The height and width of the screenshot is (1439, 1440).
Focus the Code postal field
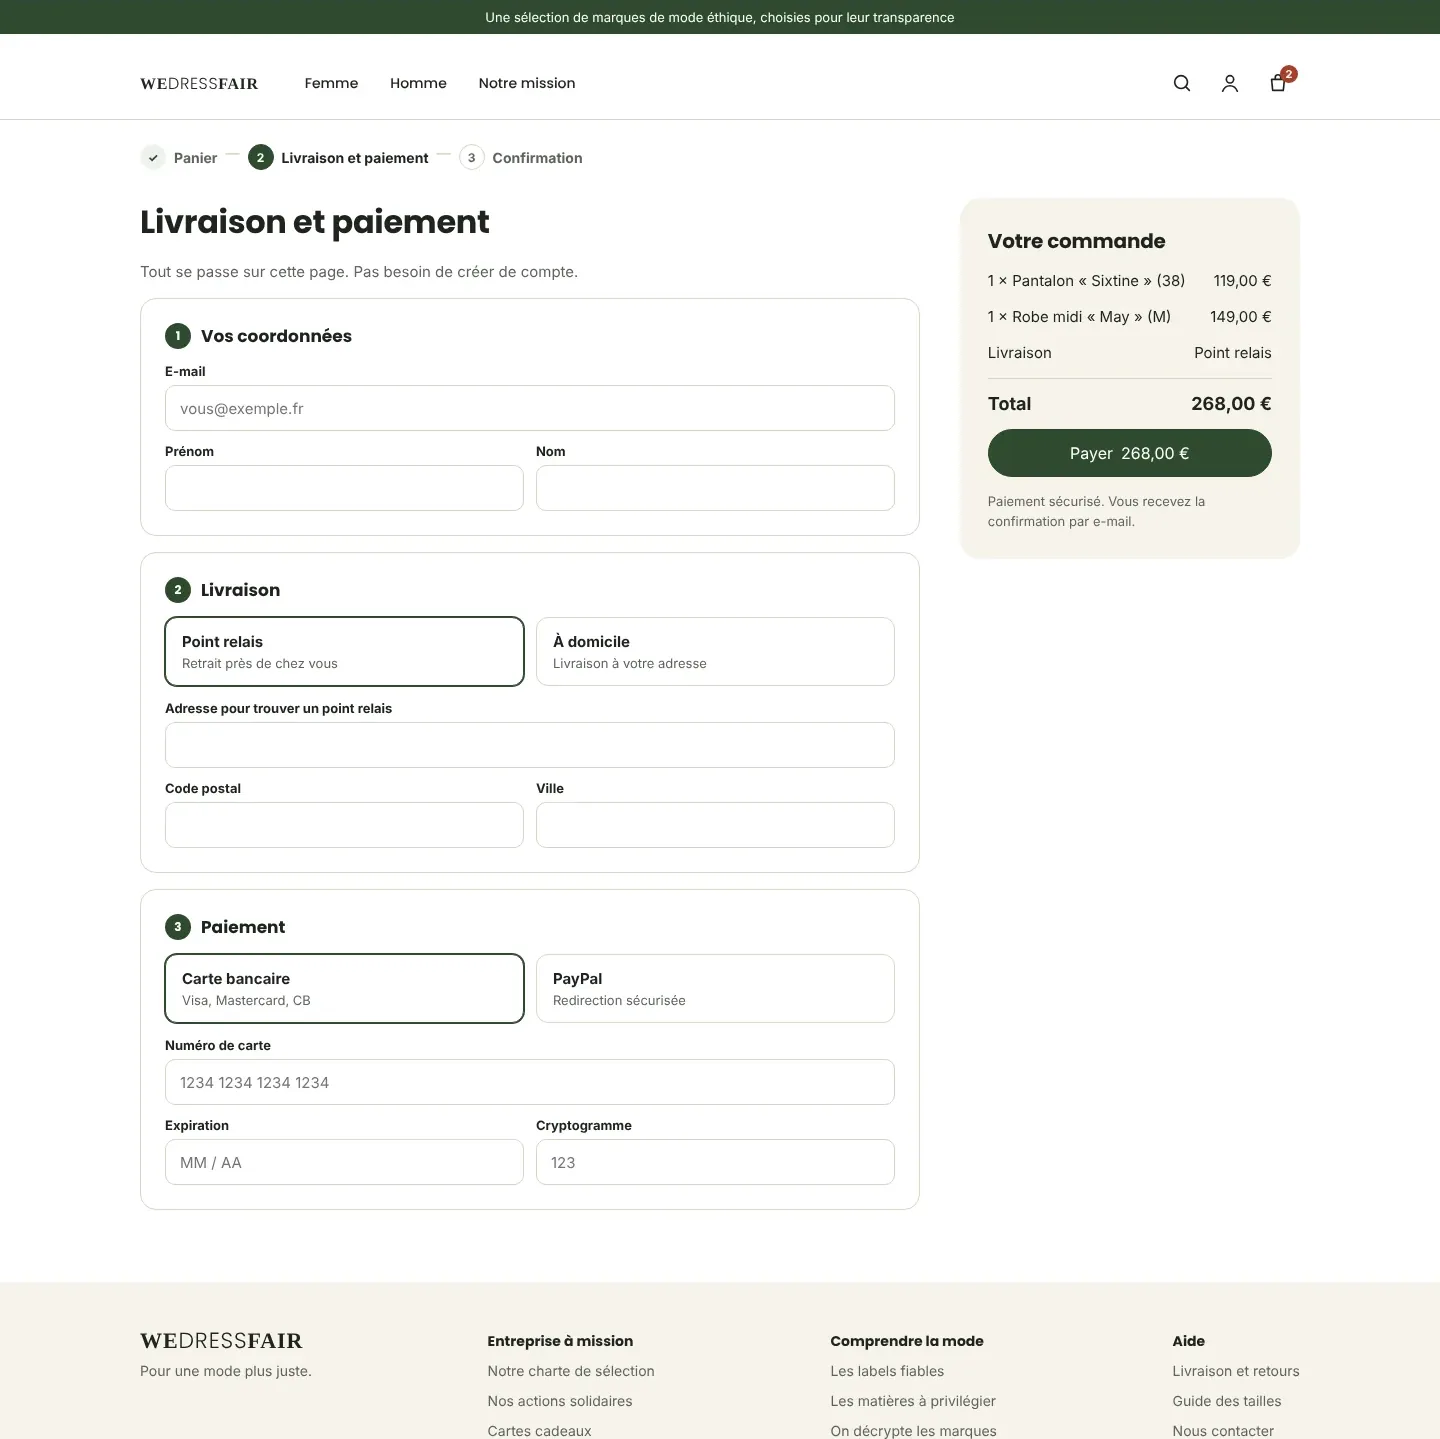pos(344,825)
